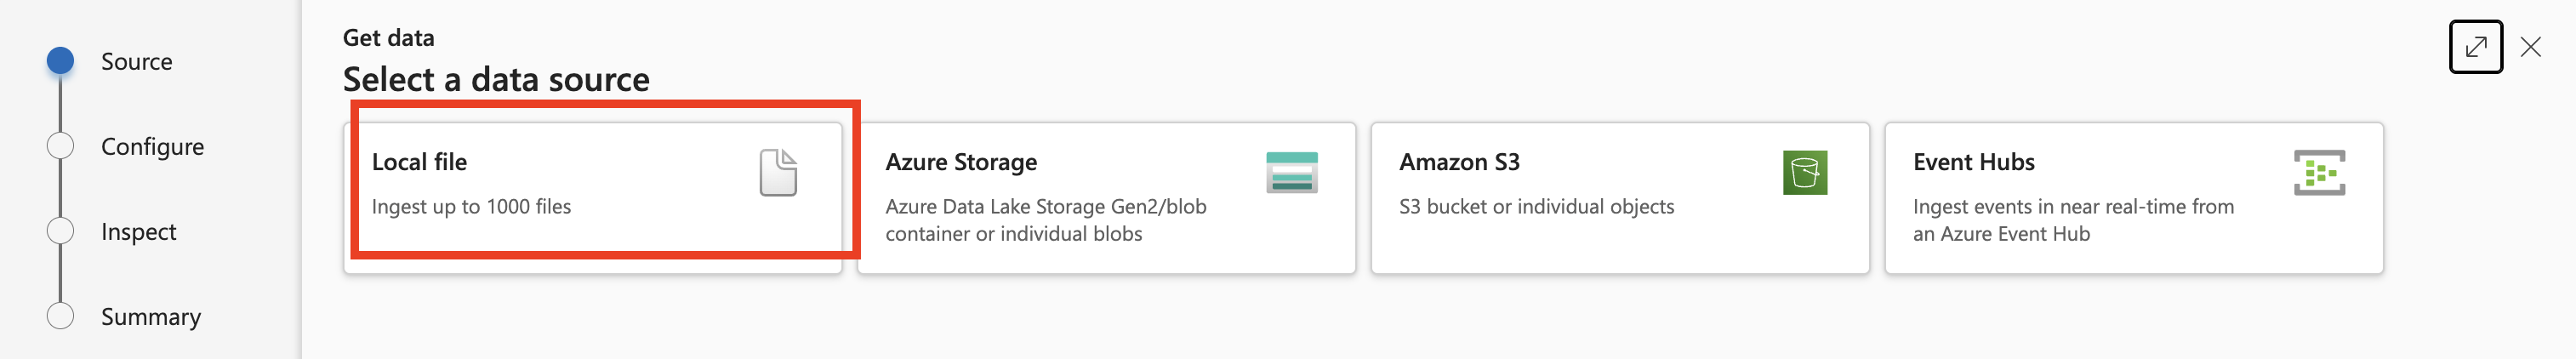Expand the Get data dialog to full screen

click(2474, 47)
